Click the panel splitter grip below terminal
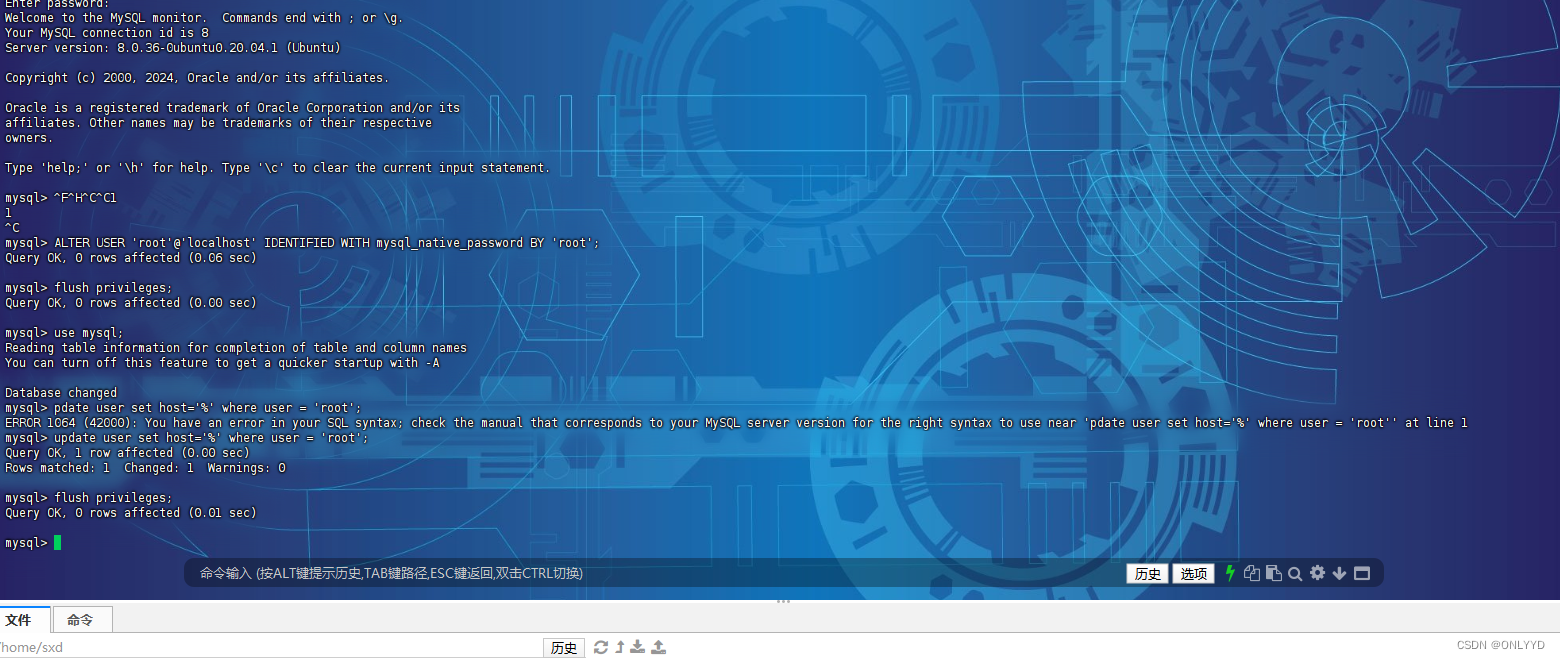The image size is (1560, 659). [x=783, y=601]
